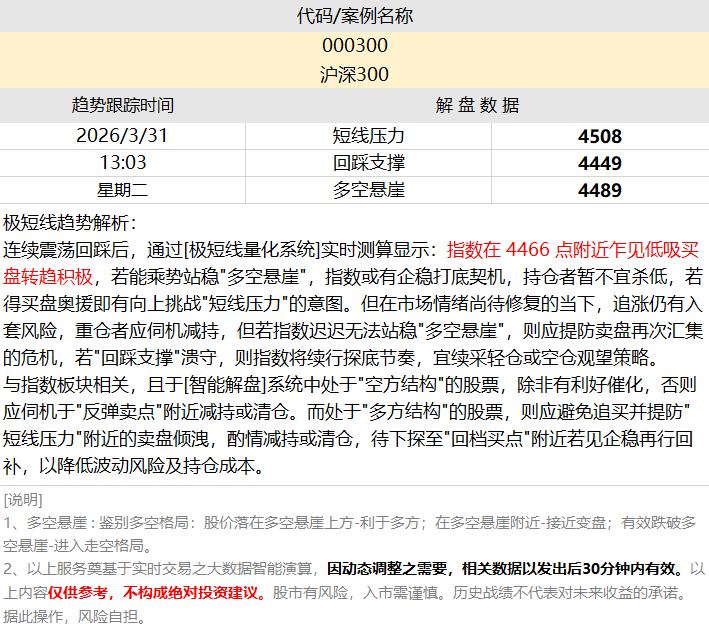Select the date 2026/3/31 cell
The image size is (709, 624).
pyautogui.click(x=122, y=135)
